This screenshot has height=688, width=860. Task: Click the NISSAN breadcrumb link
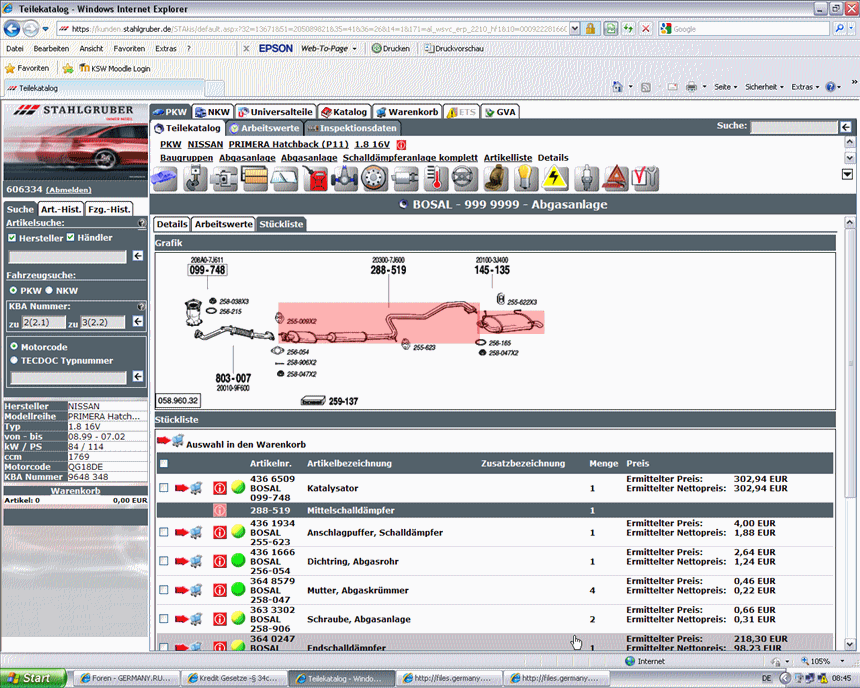(205, 144)
